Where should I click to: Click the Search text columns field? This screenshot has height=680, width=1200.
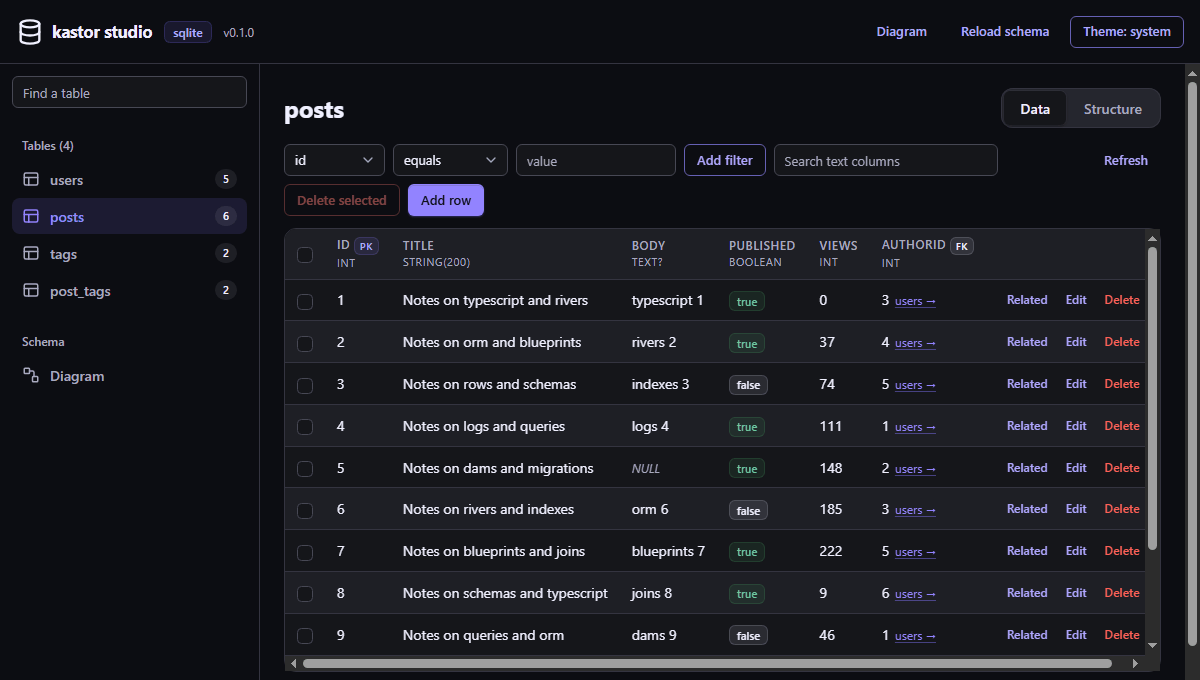pyautogui.click(x=886, y=160)
